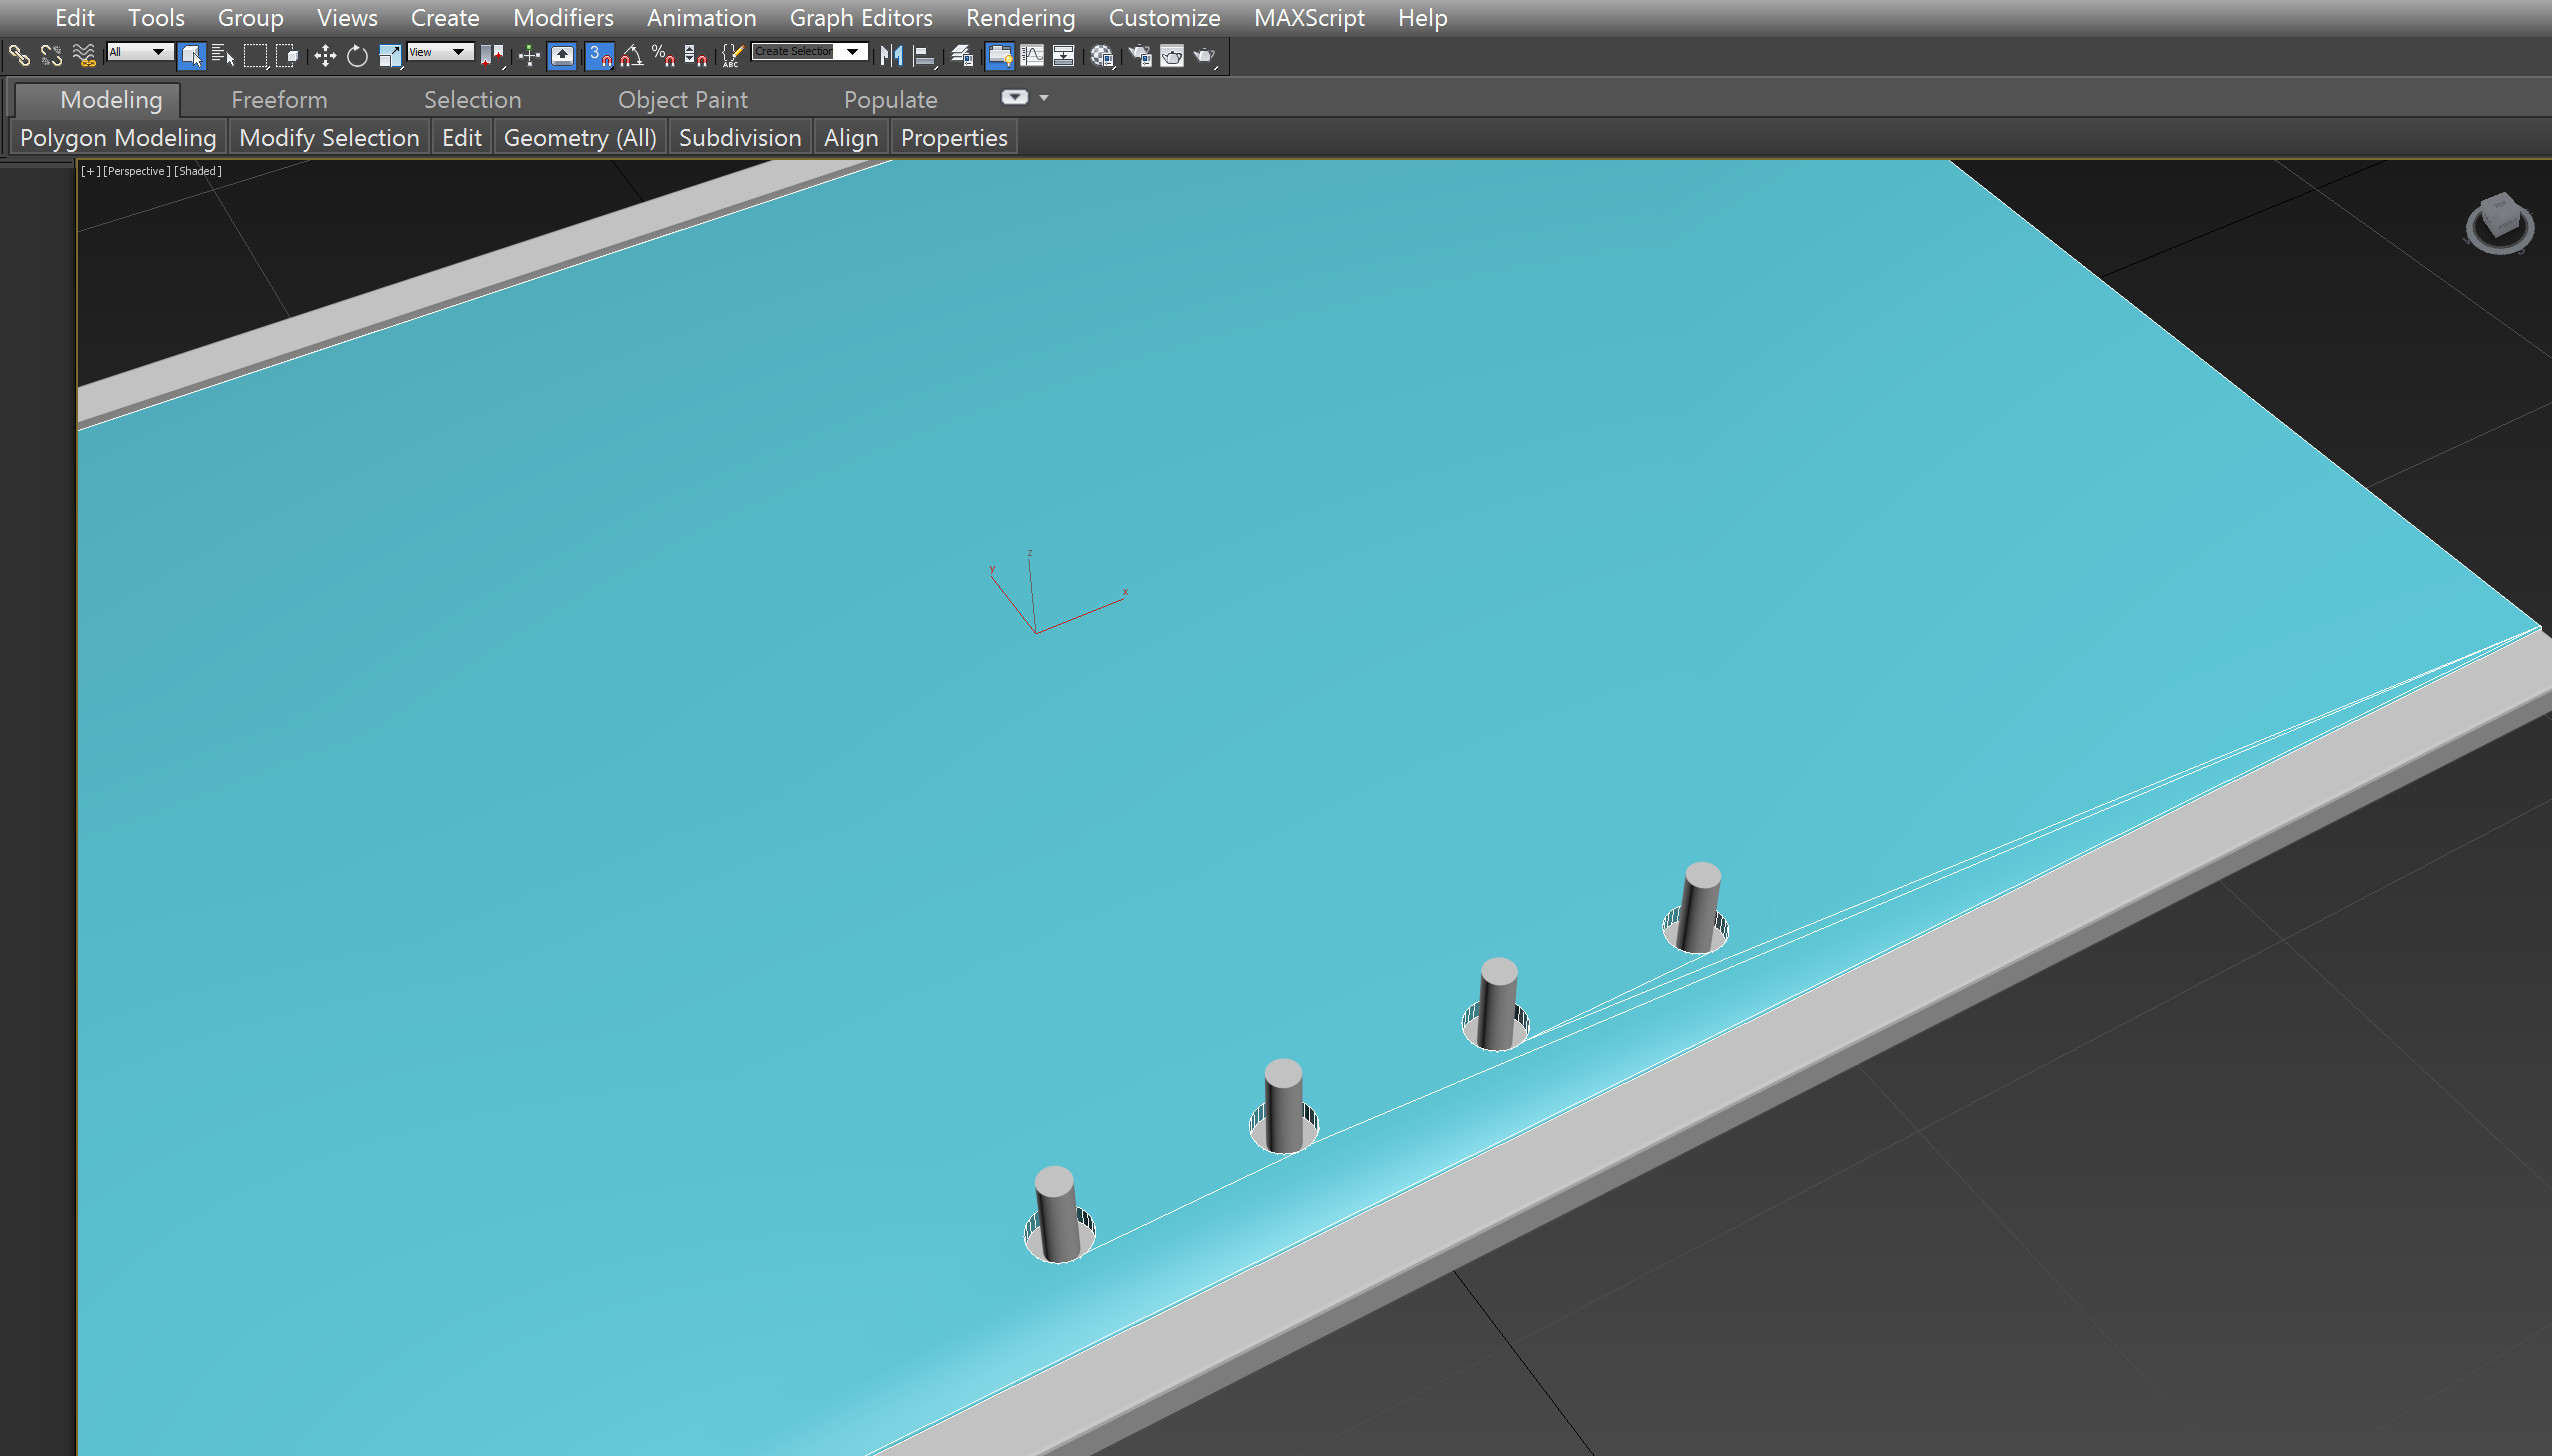Open the Curve Editor from the toolbar
2552x1456 pixels.
pyautogui.click(x=1033, y=57)
